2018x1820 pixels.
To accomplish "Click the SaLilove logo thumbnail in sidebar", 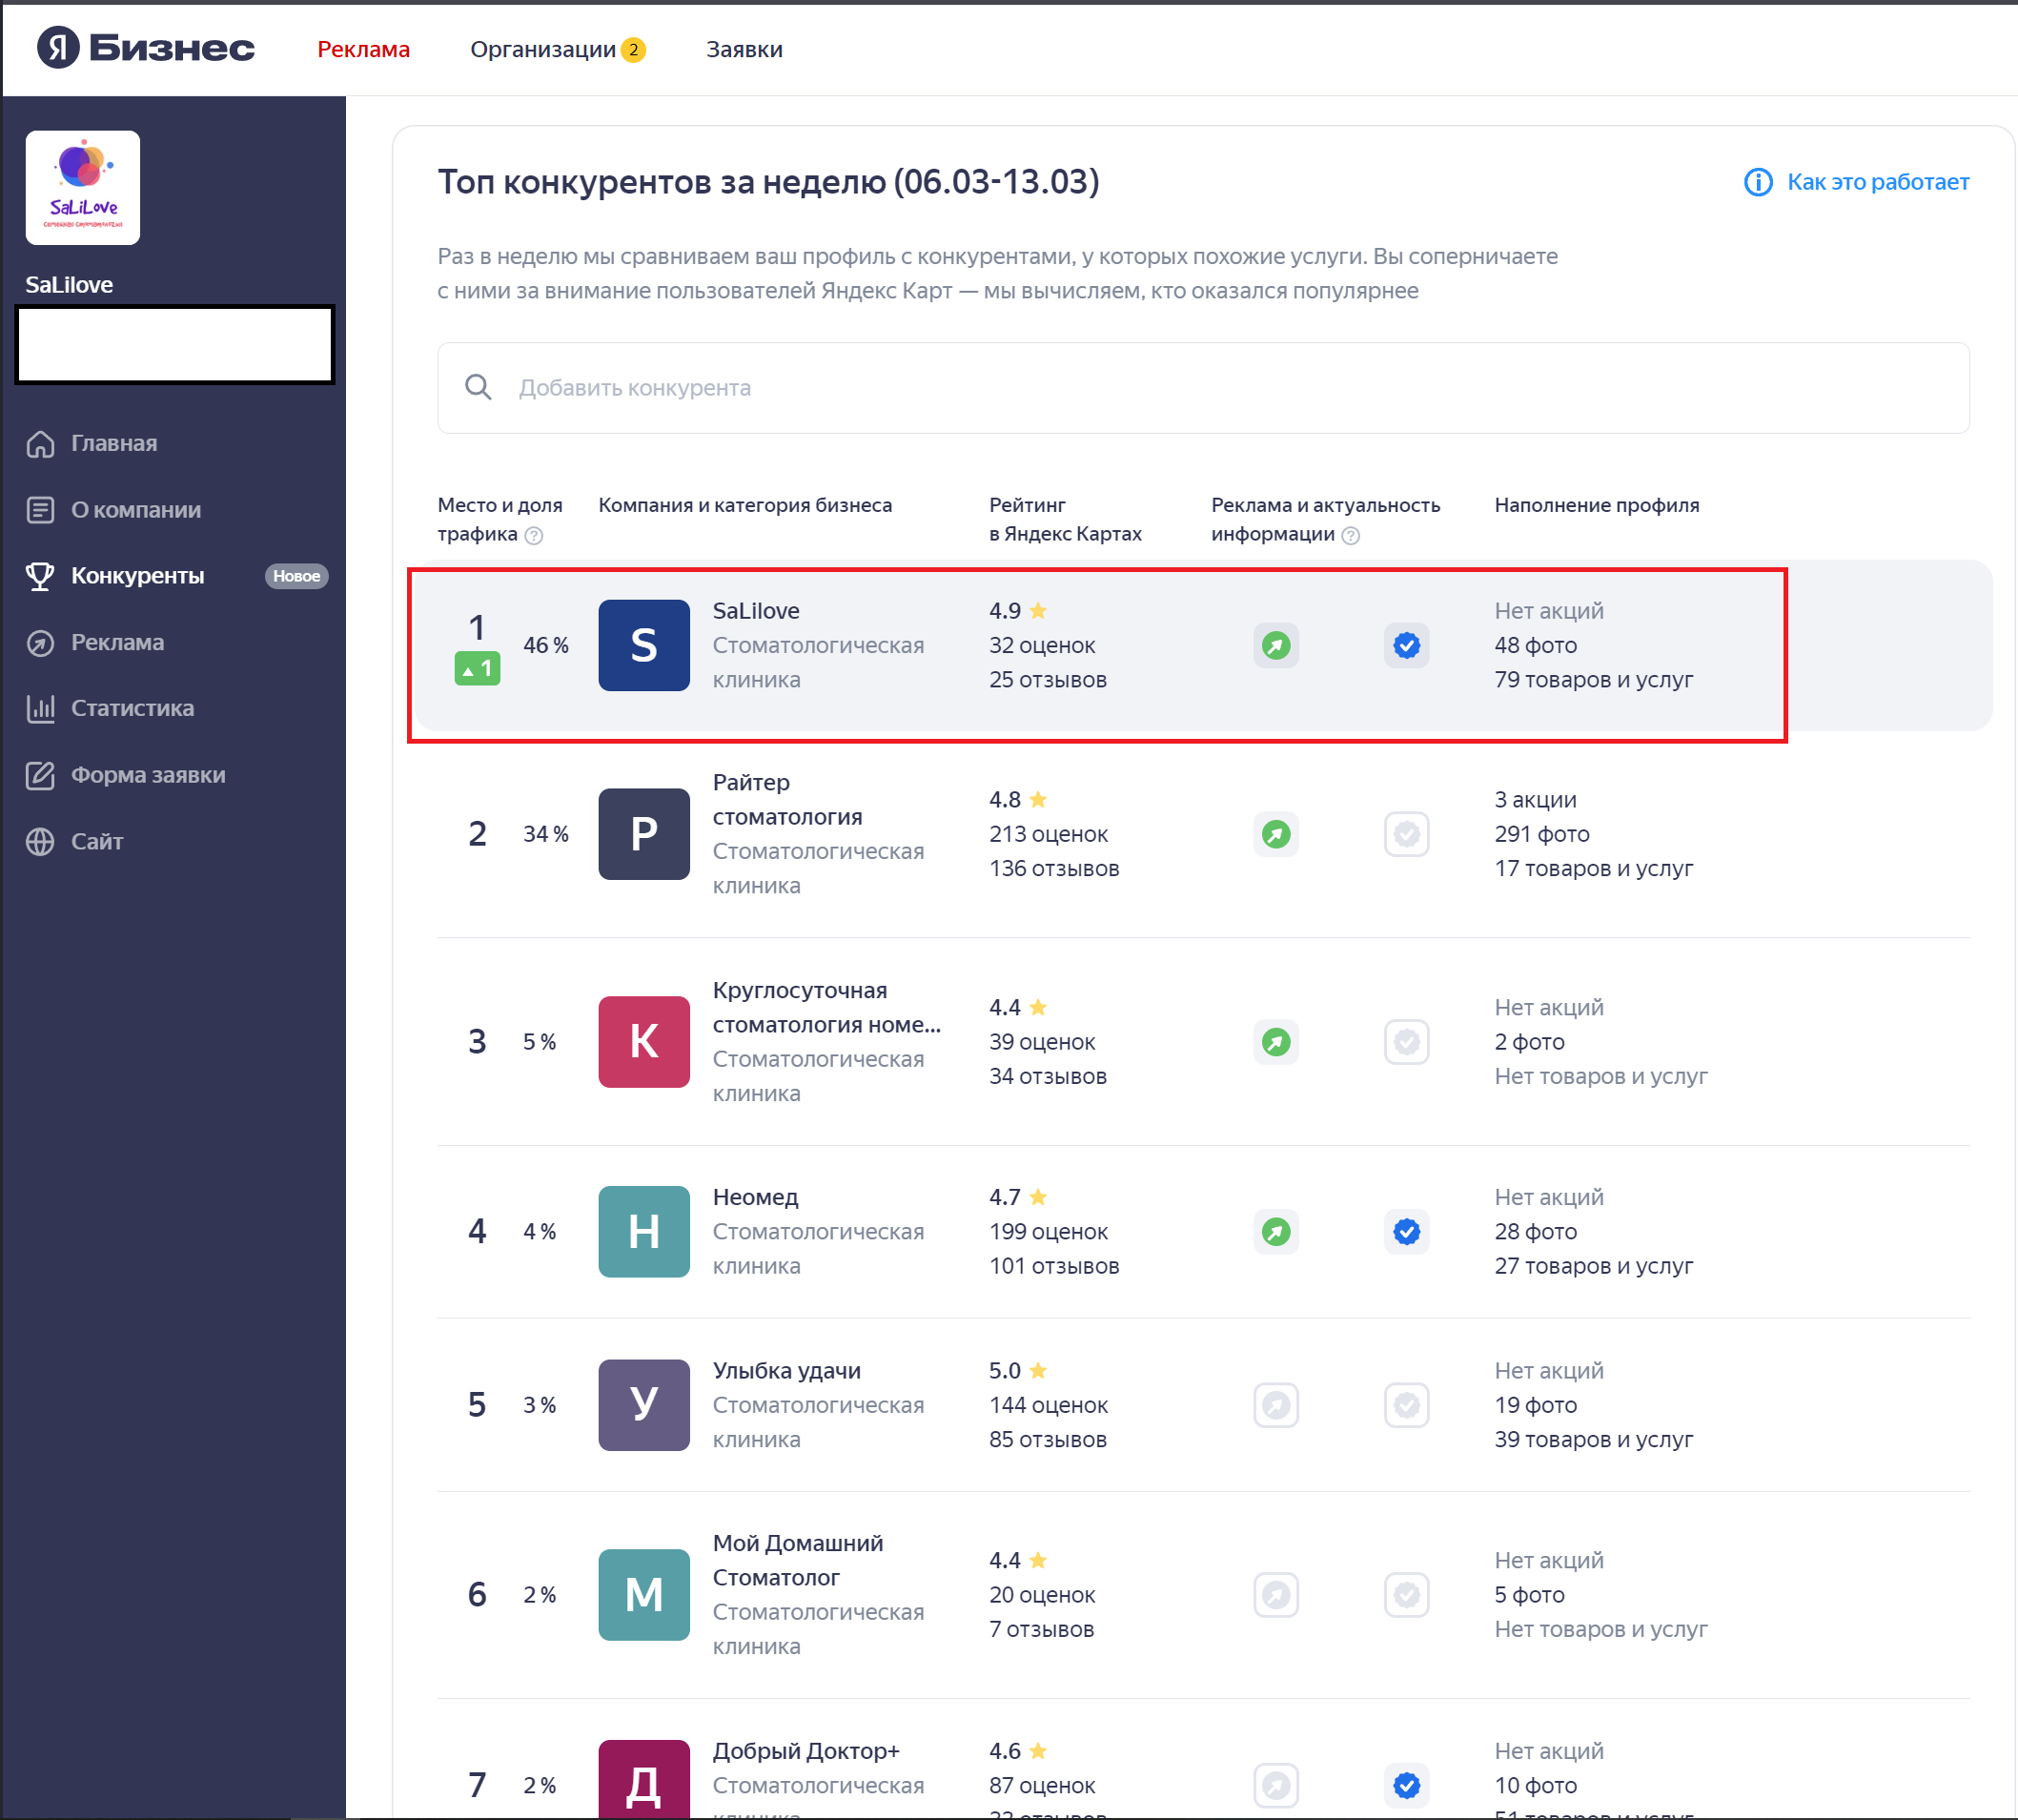I will [83, 188].
